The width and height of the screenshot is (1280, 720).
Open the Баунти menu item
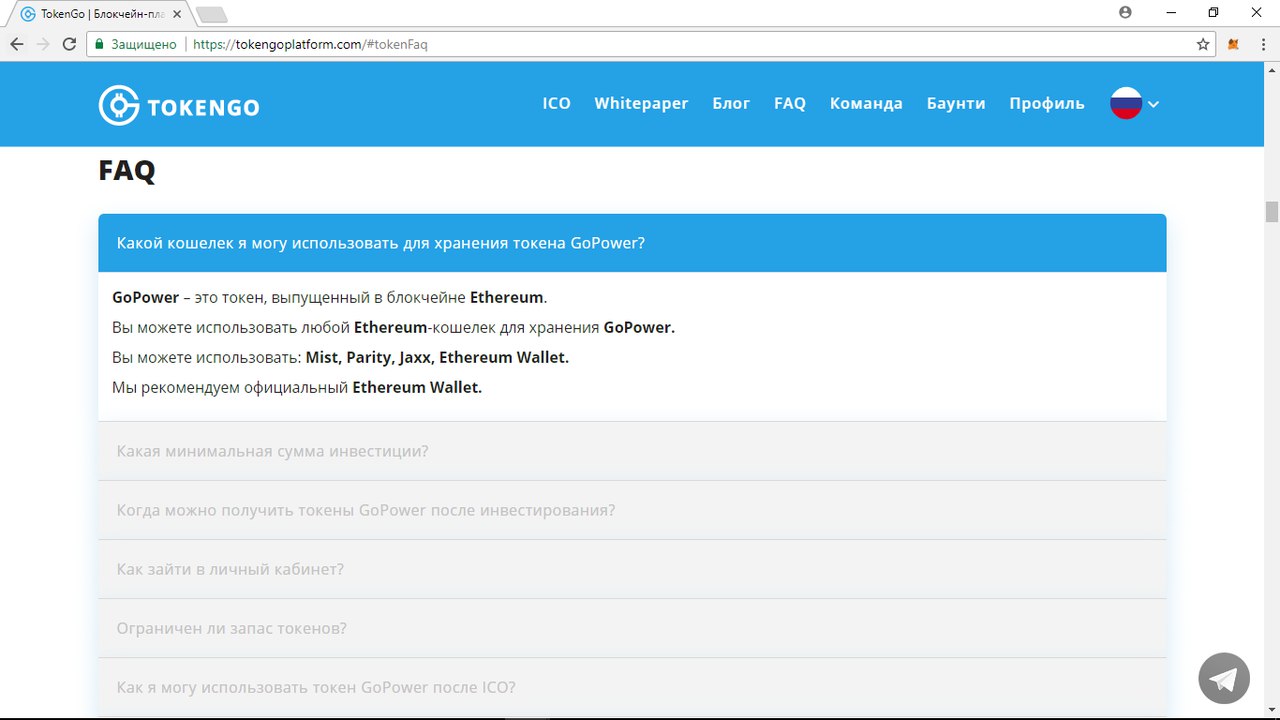(x=956, y=103)
